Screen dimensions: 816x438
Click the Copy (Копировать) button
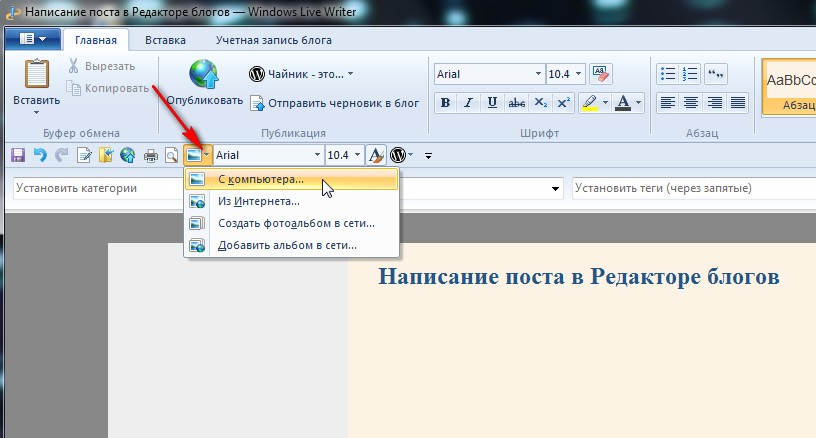(108, 88)
